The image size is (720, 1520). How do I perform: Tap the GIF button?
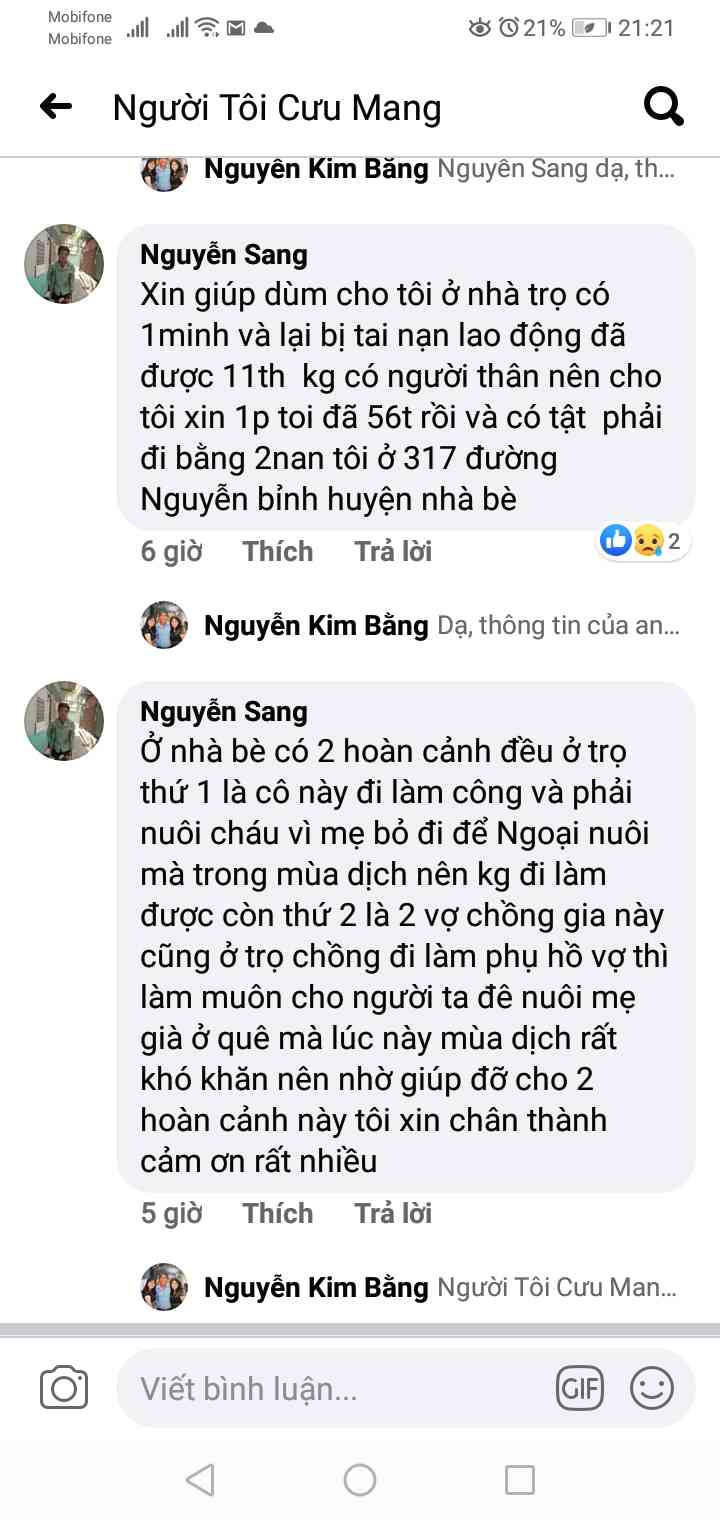581,1388
